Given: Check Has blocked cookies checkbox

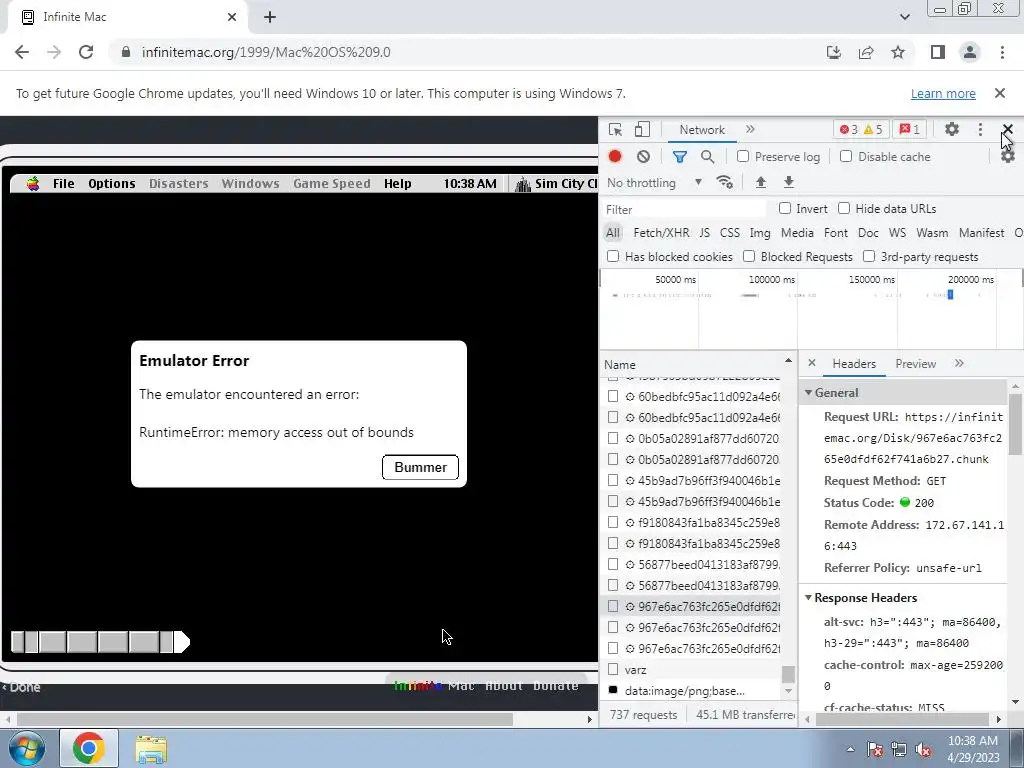Looking at the screenshot, I should (613, 256).
